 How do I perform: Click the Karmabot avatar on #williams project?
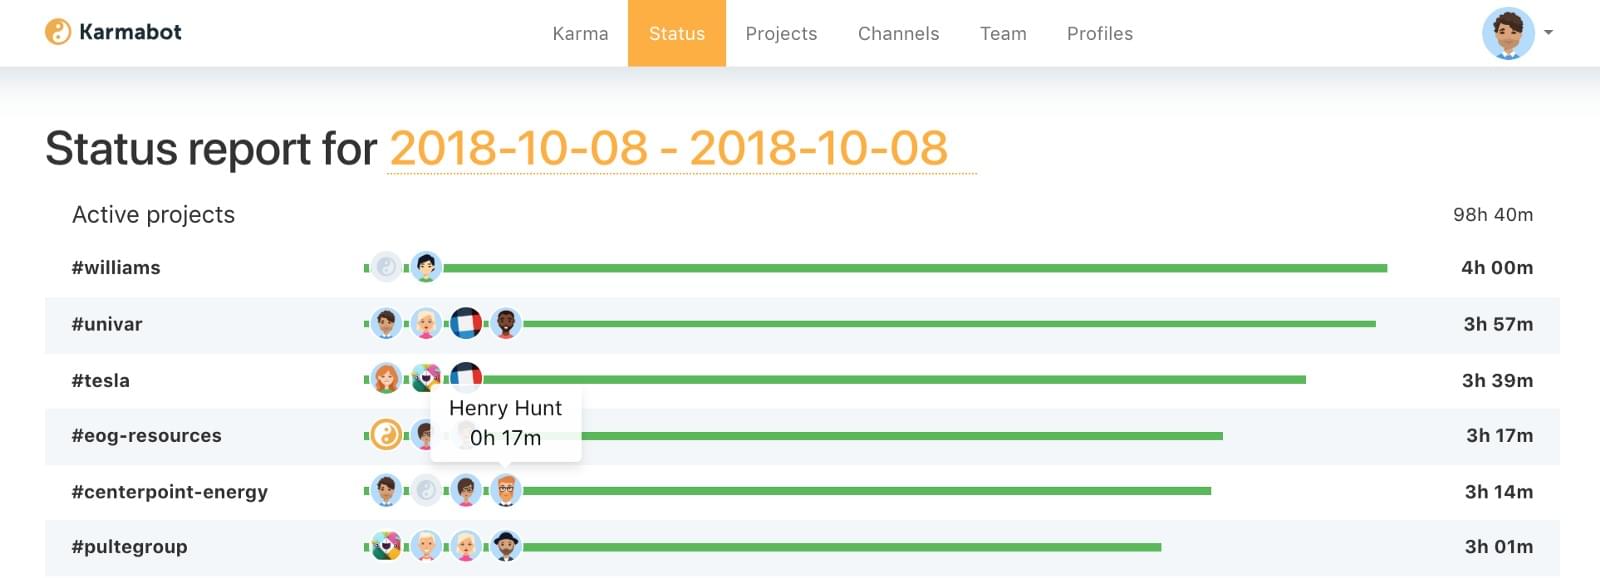385,267
